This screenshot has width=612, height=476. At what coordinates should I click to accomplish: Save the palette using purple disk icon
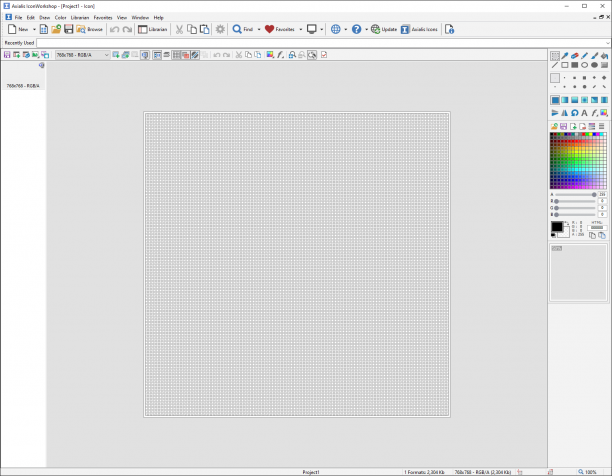564,126
